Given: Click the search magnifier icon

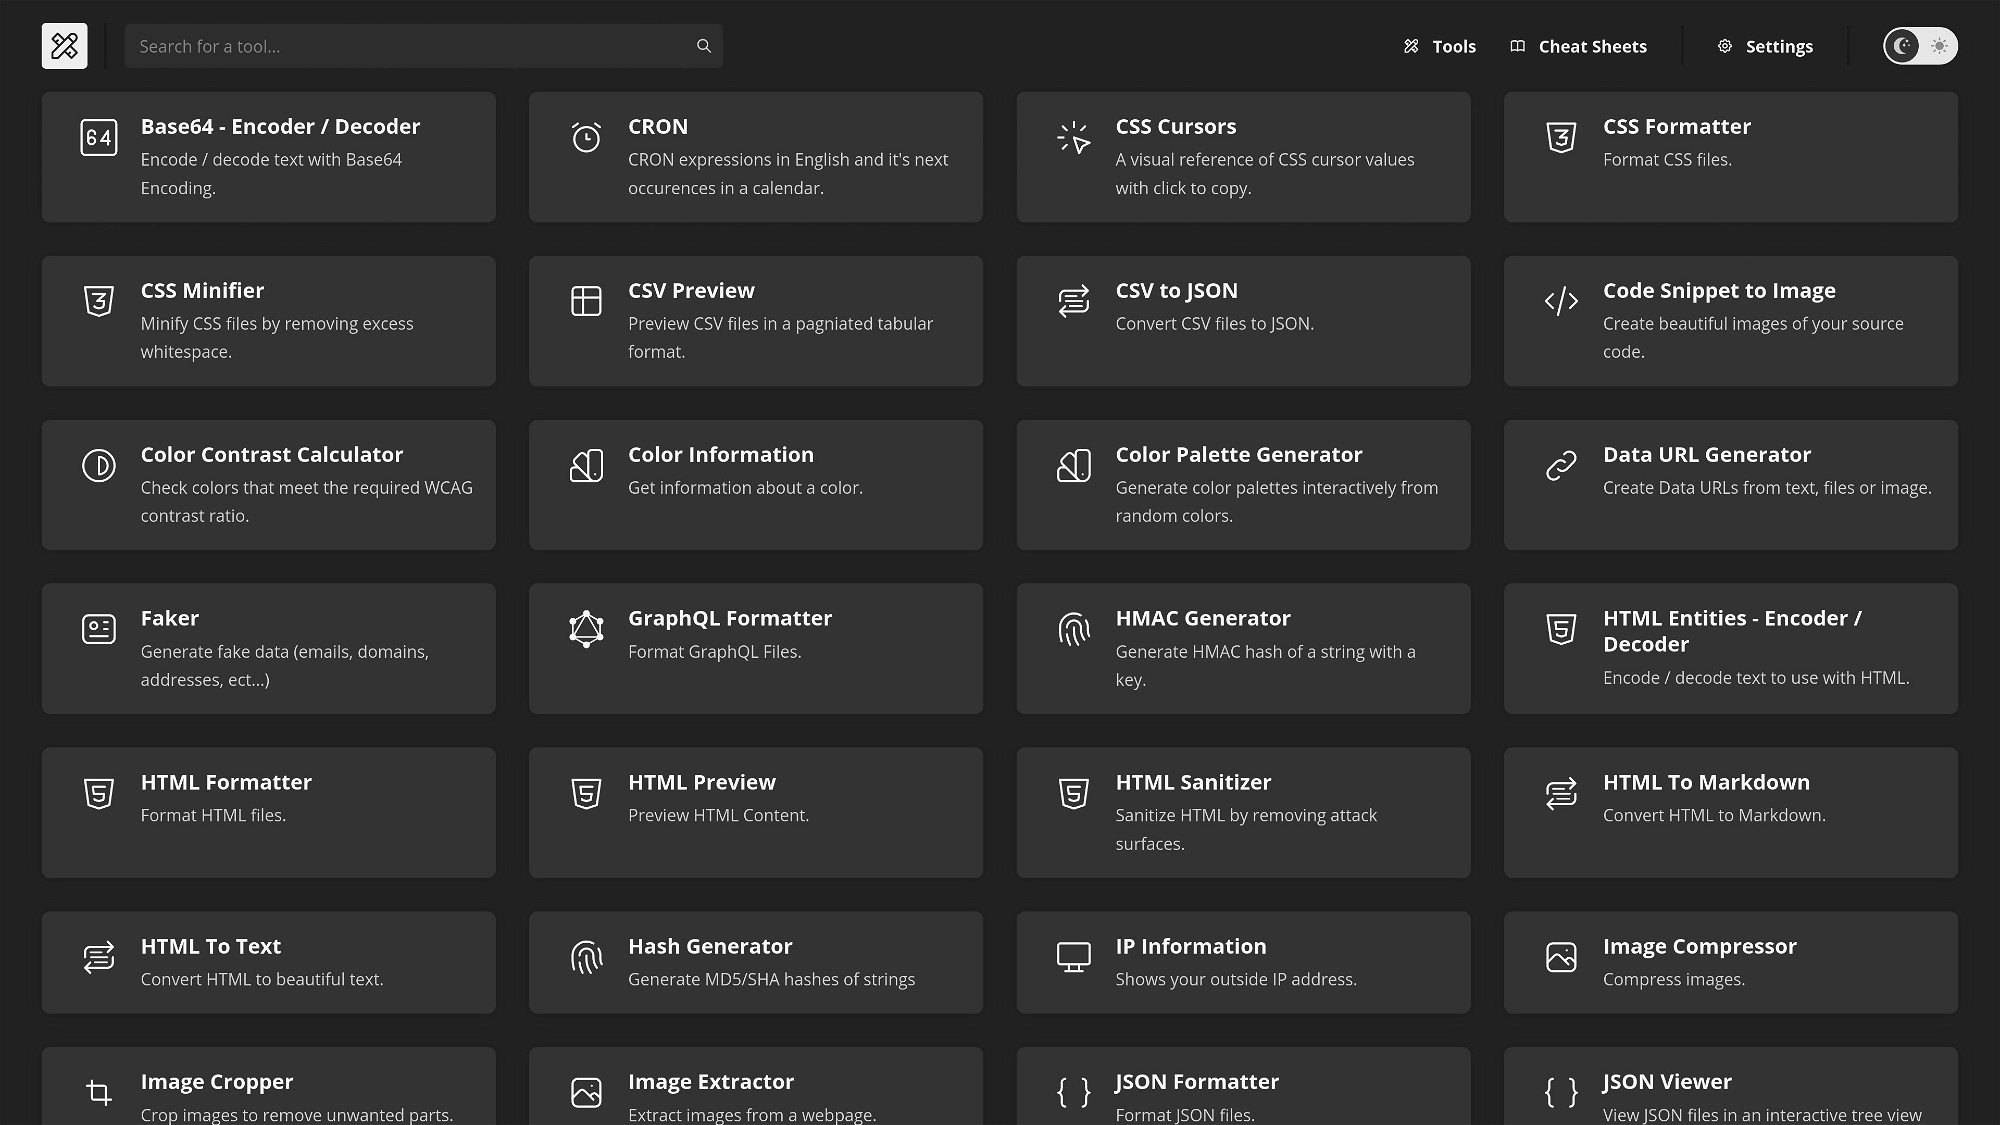Looking at the screenshot, I should pos(704,46).
